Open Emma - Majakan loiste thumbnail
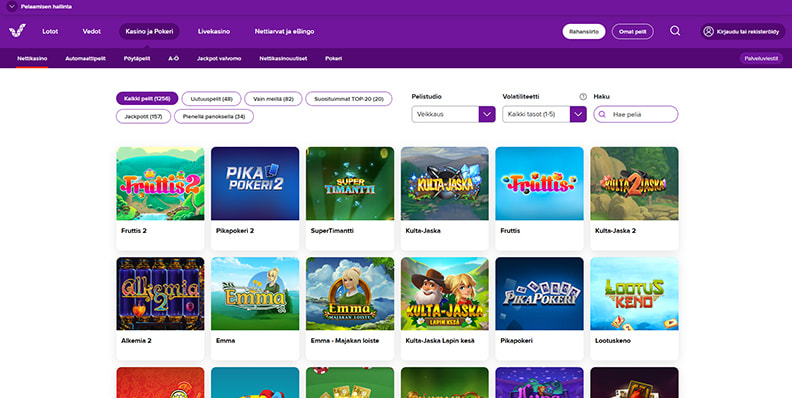The image size is (792, 398). pyautogui.click(x=350, y=294)
